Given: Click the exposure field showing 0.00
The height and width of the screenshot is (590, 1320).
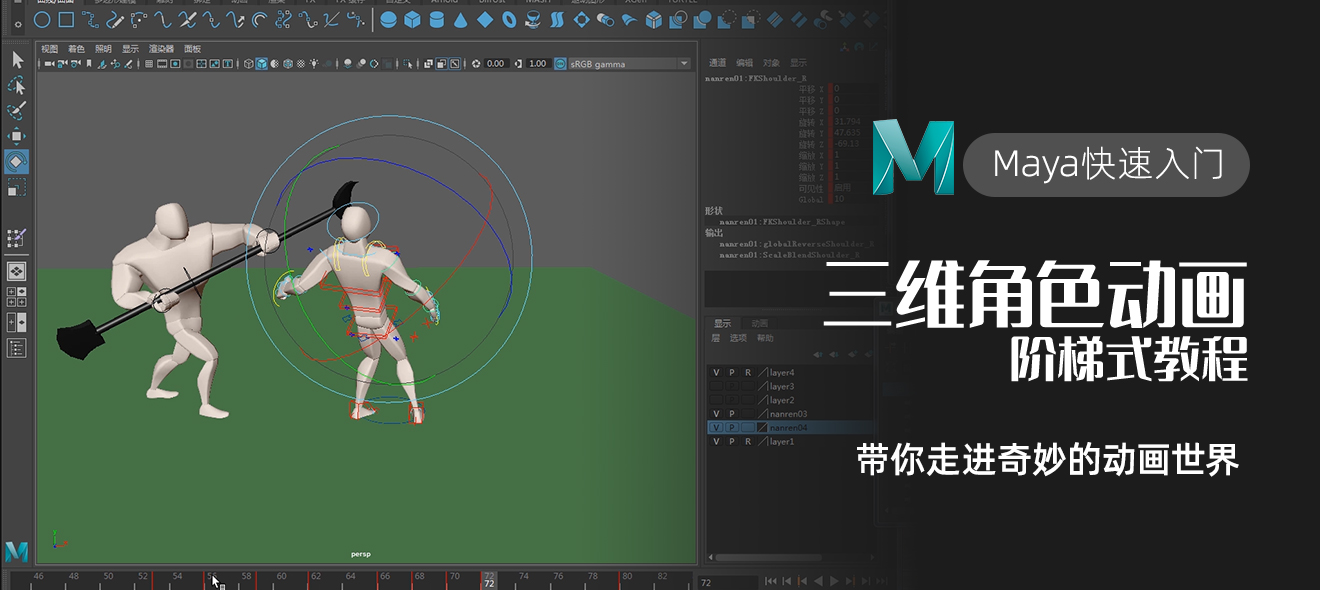Looking at the screenshot, I should click(495, 64).
